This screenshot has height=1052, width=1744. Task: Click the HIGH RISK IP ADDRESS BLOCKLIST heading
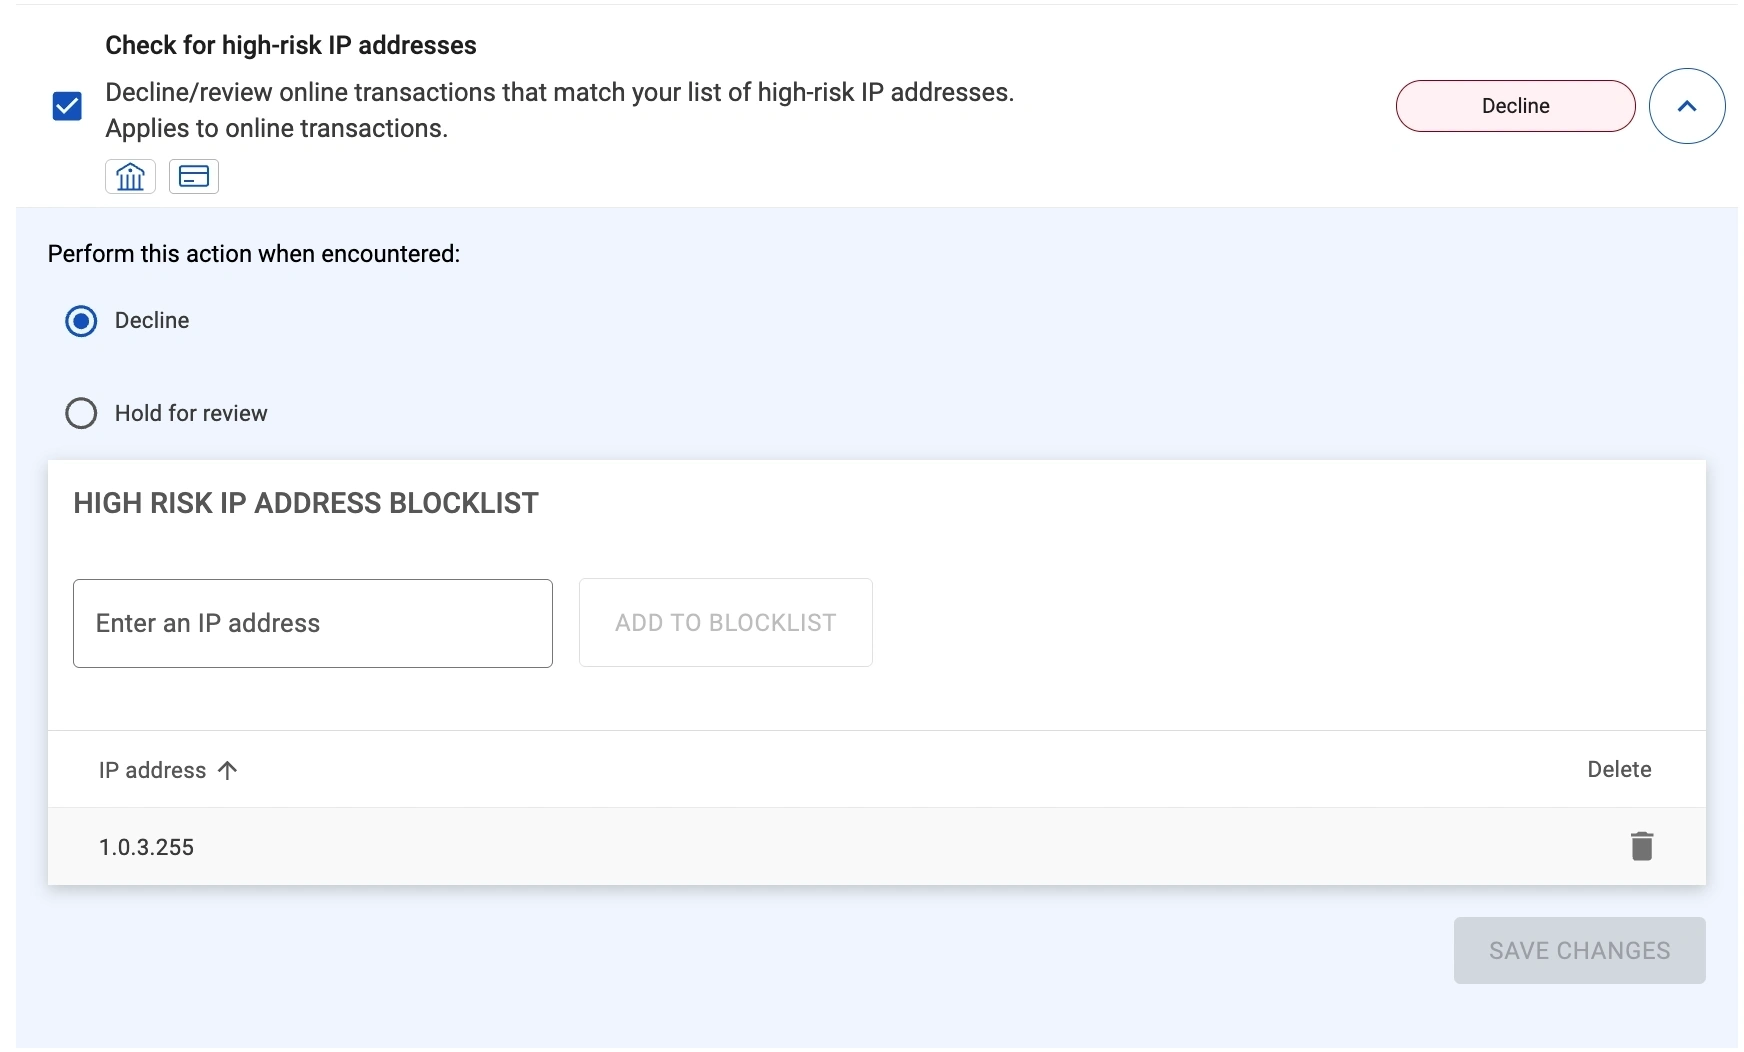click(x=306, y=503)
